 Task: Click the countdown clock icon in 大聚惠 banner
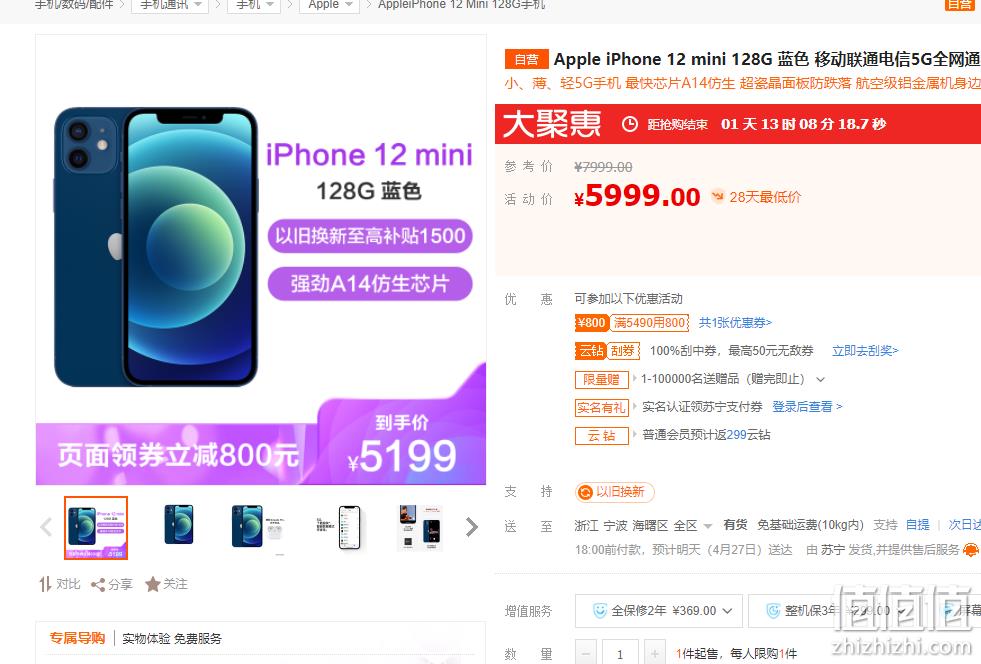click(x=629, y=124)
